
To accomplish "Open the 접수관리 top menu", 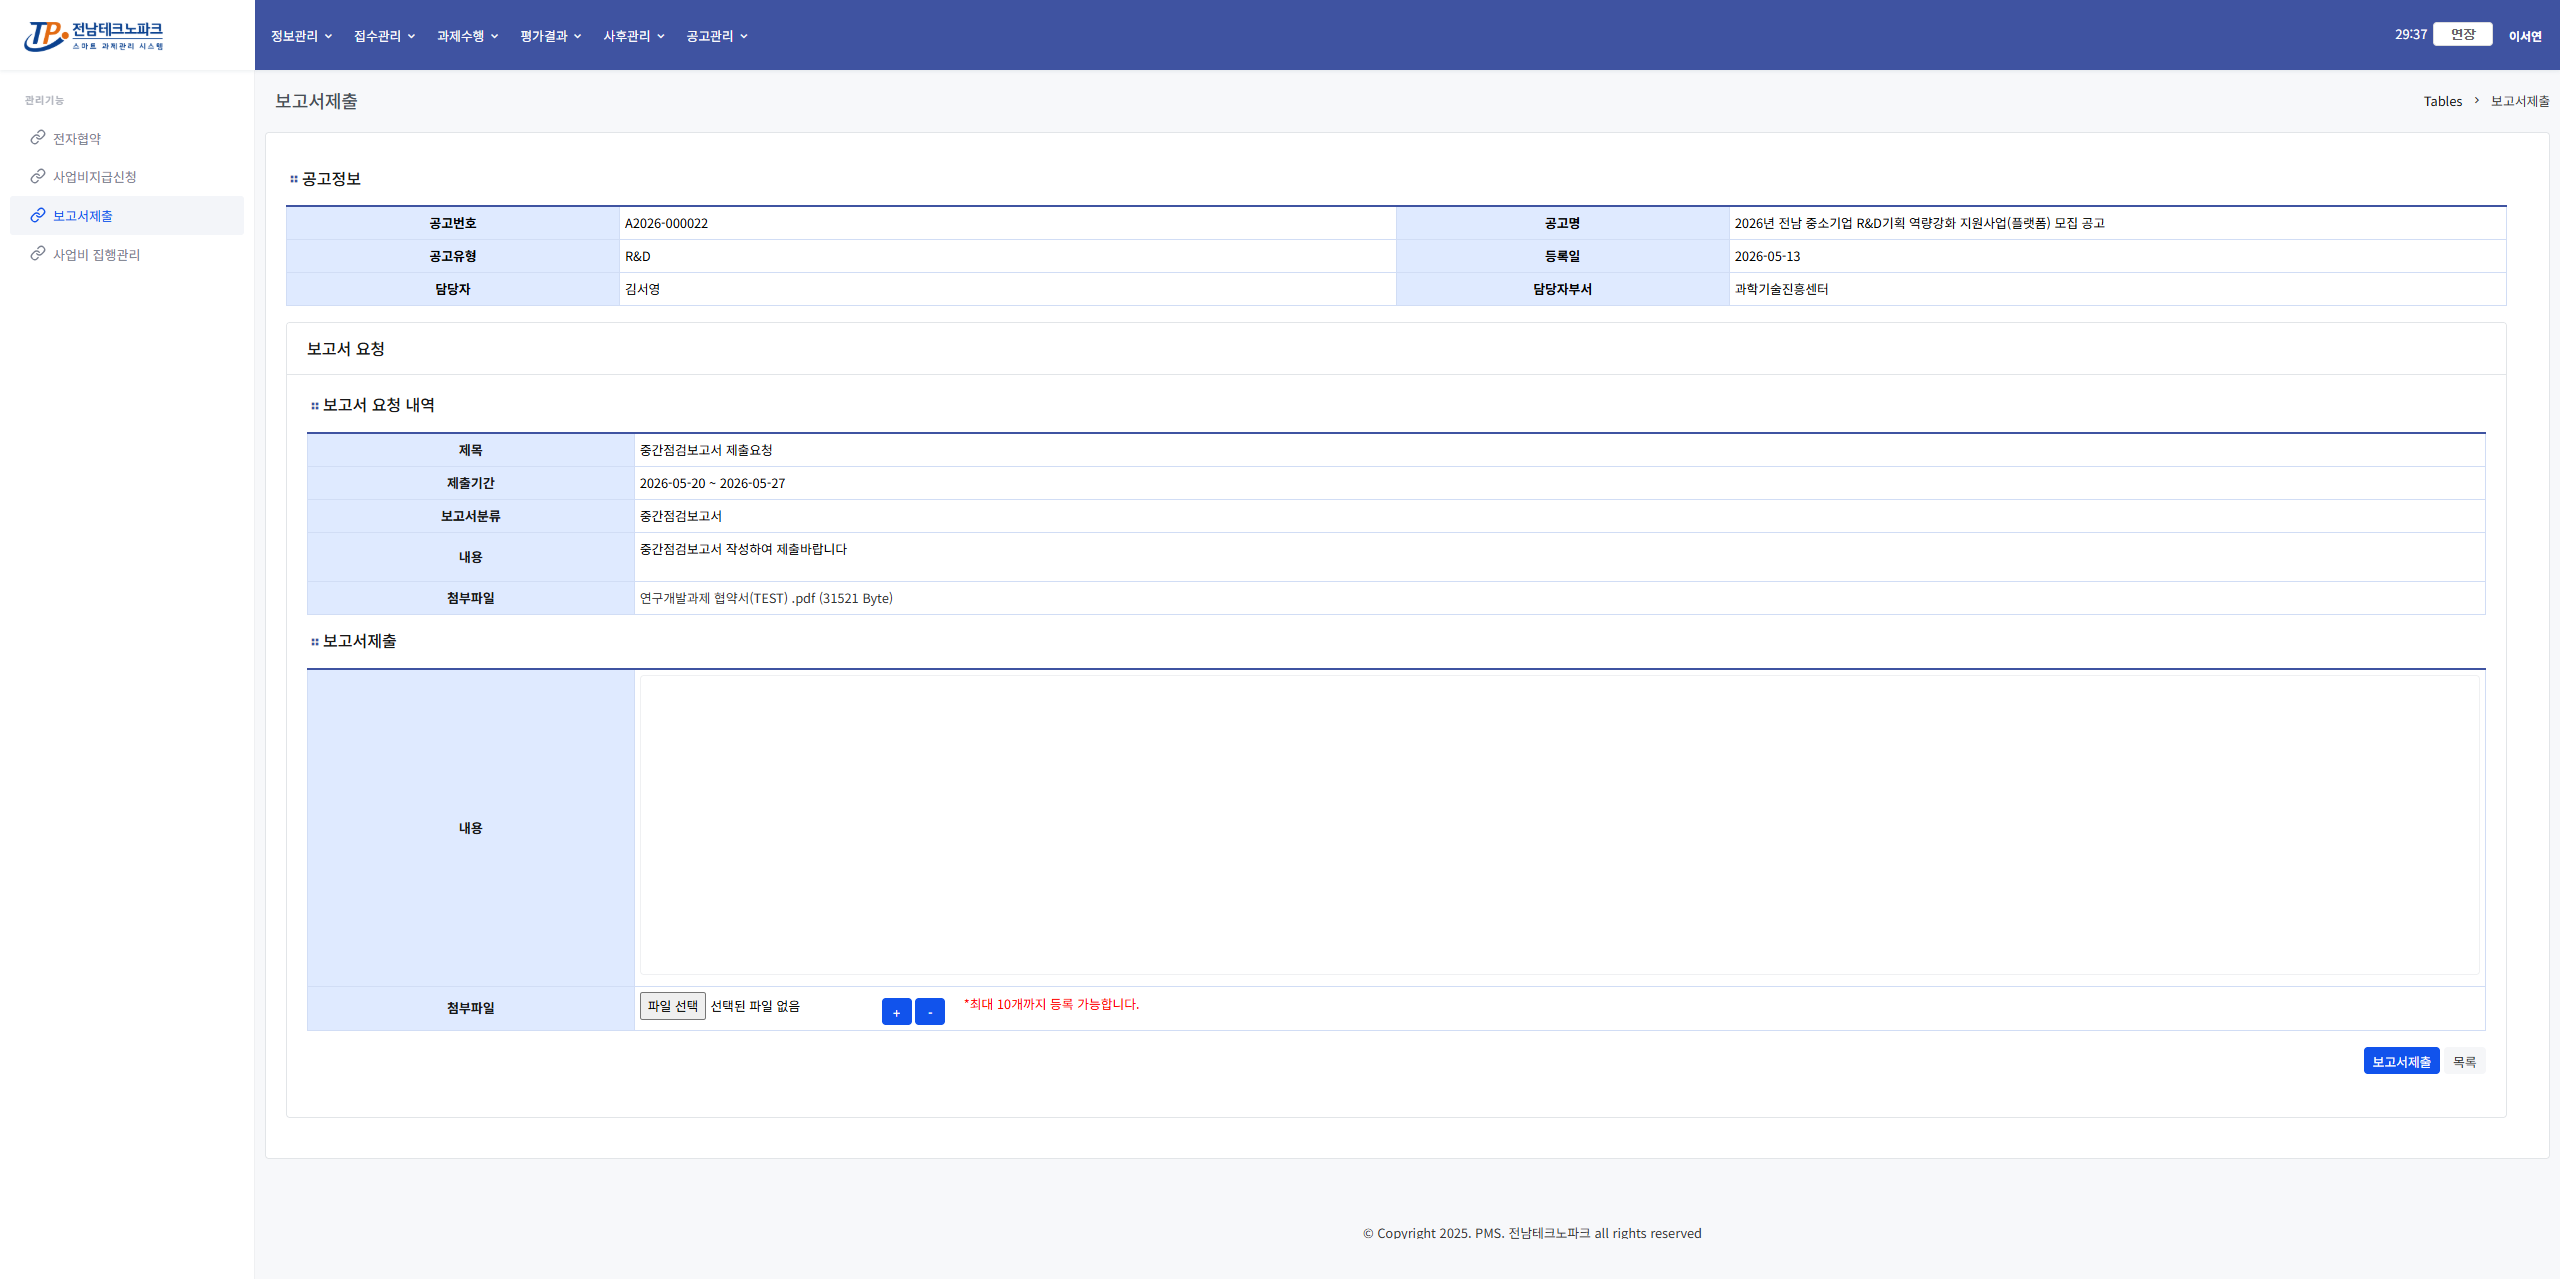I will (384, 36).
